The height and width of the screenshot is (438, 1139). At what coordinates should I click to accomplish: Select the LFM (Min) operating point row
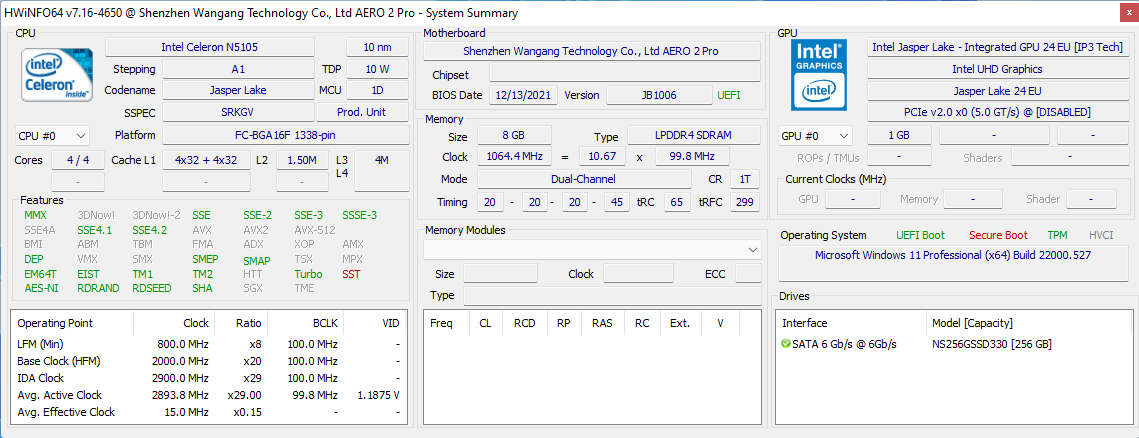[x=208, y=344]
